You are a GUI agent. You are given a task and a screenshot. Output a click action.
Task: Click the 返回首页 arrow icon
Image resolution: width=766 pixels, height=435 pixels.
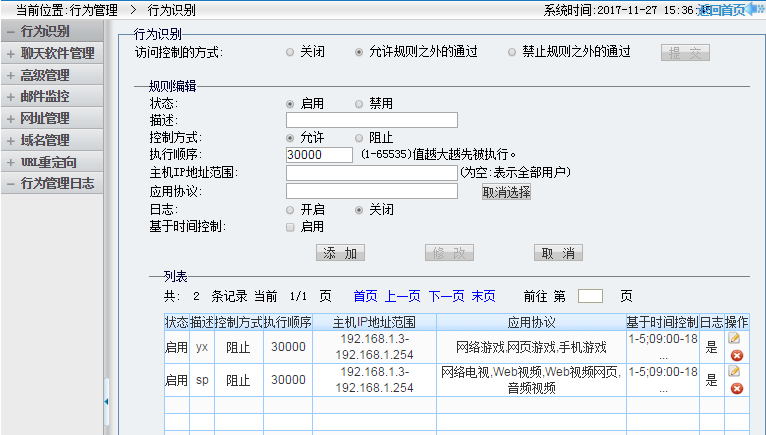[755, 9]
